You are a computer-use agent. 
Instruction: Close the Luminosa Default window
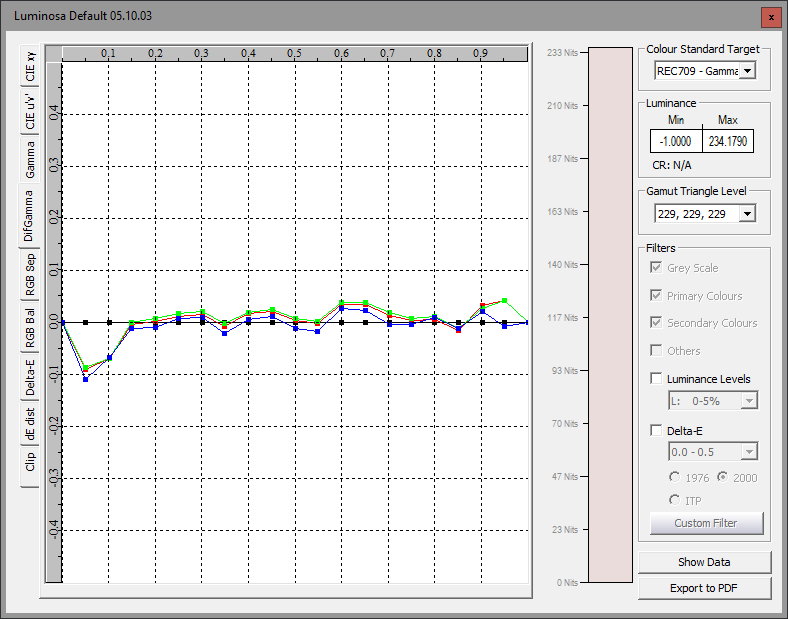pos(771,18)
